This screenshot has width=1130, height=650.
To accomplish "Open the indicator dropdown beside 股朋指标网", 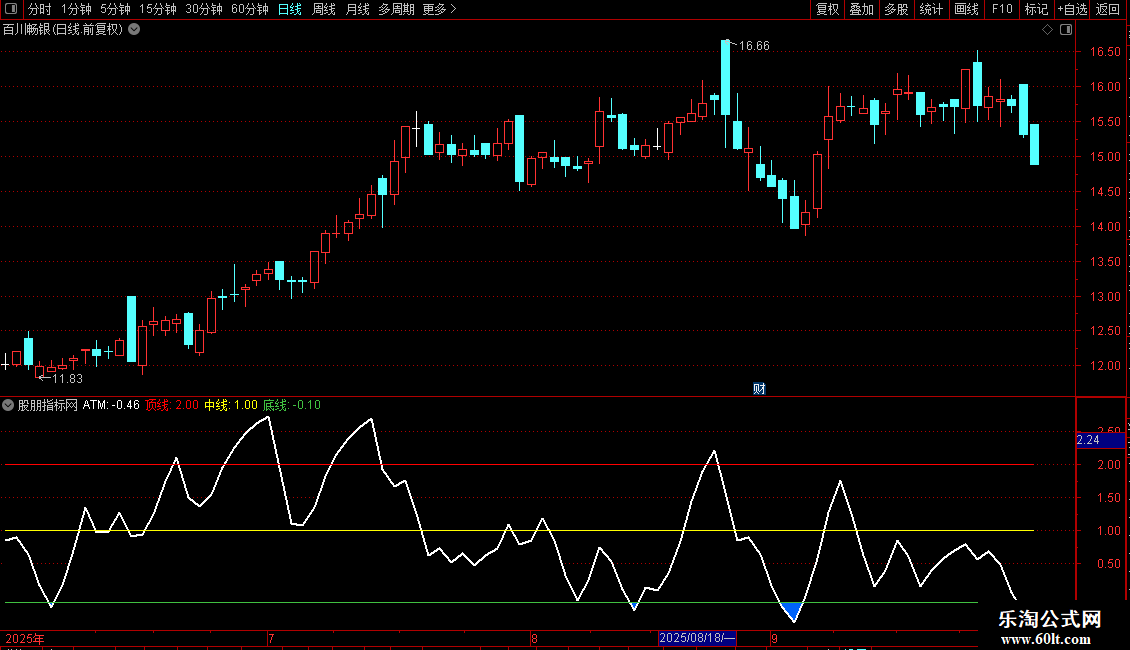I will pos(8,405).
